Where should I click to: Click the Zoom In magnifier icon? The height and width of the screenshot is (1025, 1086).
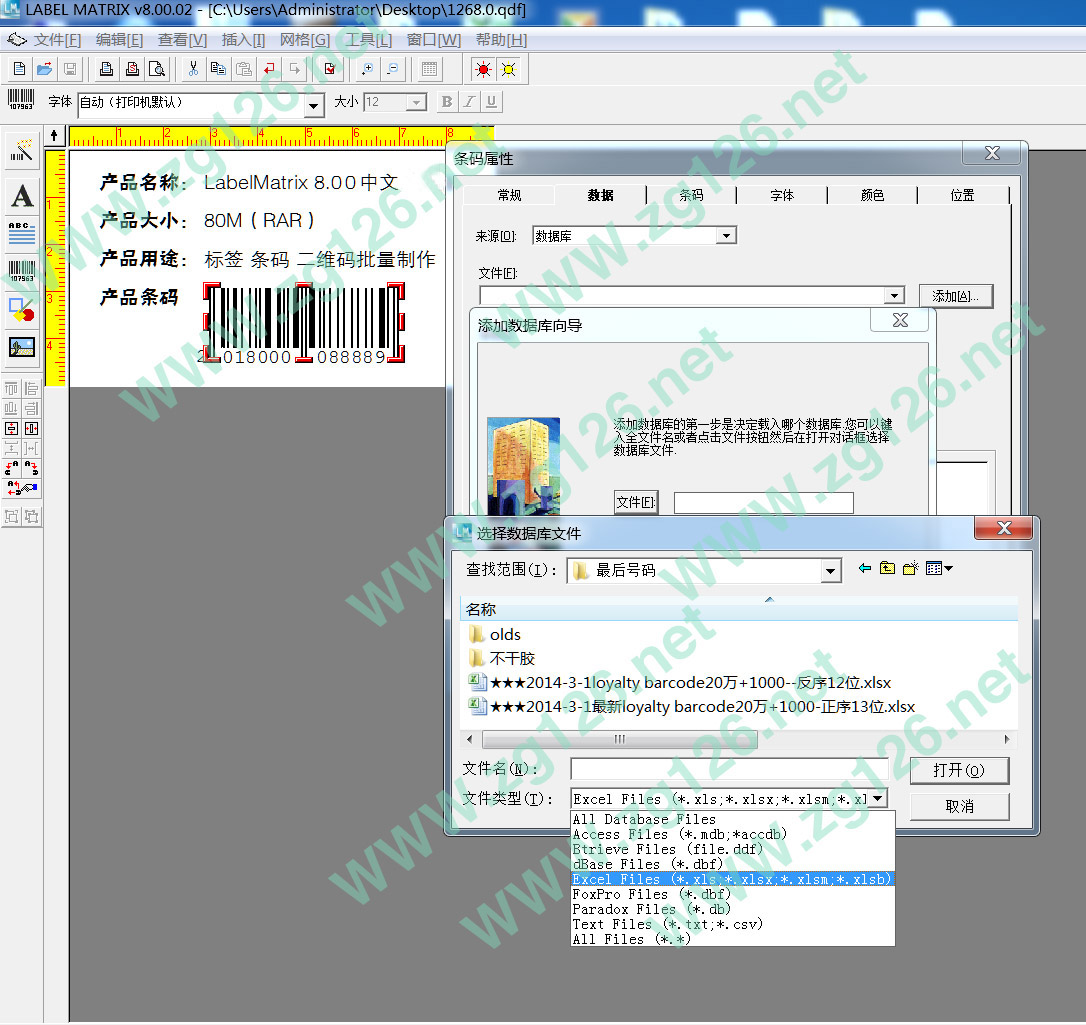[367, 69]
